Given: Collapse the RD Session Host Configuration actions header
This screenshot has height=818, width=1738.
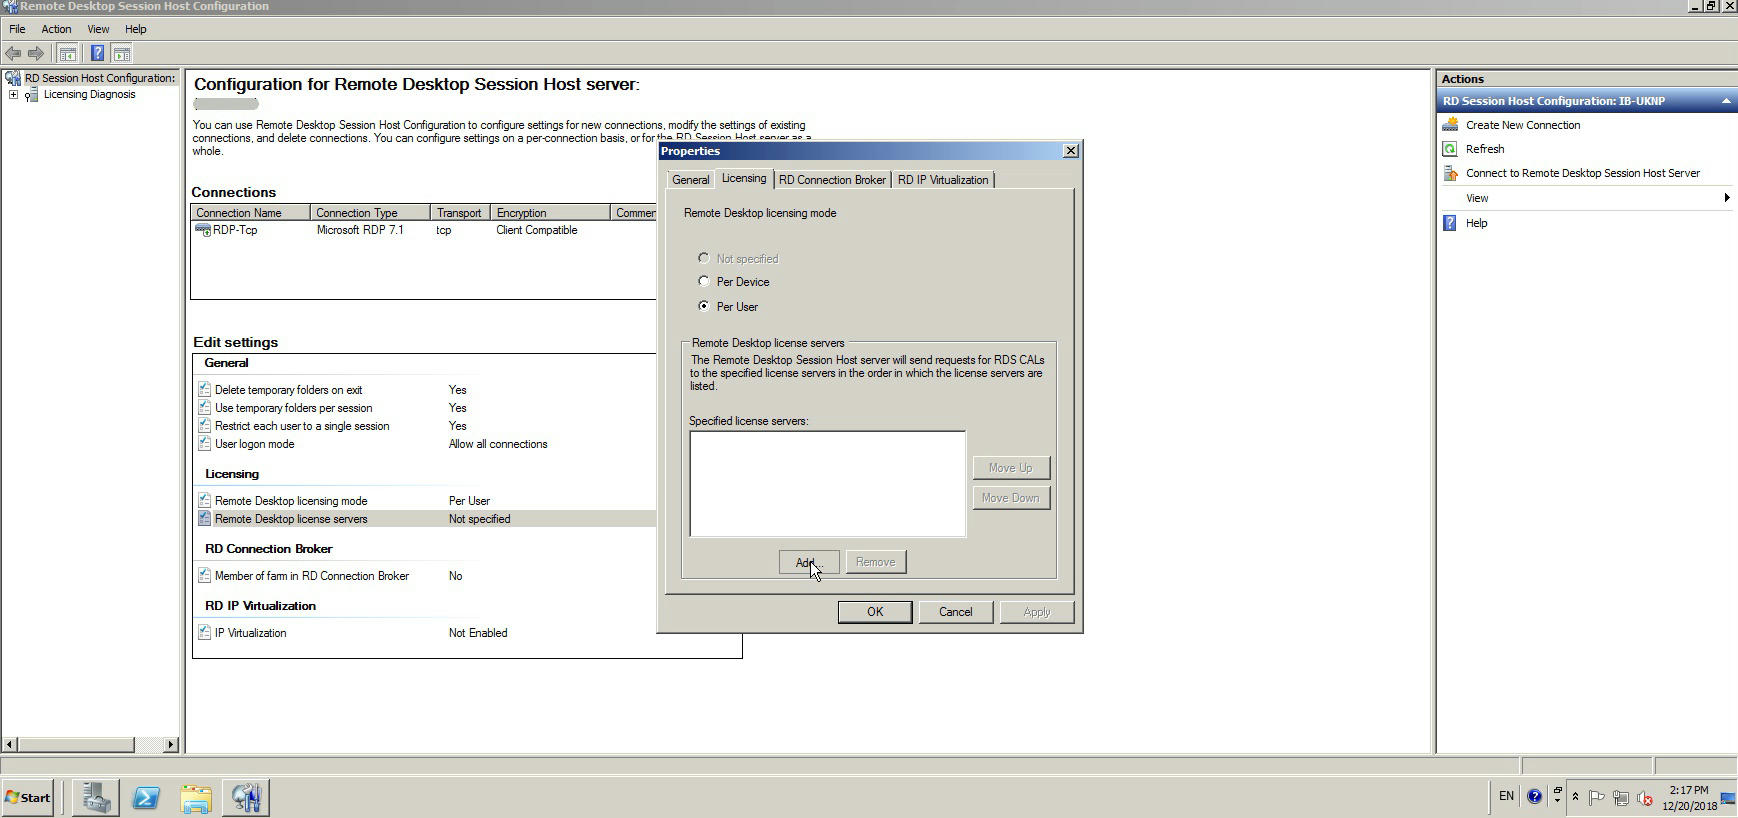Looking at the screenshot, I should [1725, 101].
